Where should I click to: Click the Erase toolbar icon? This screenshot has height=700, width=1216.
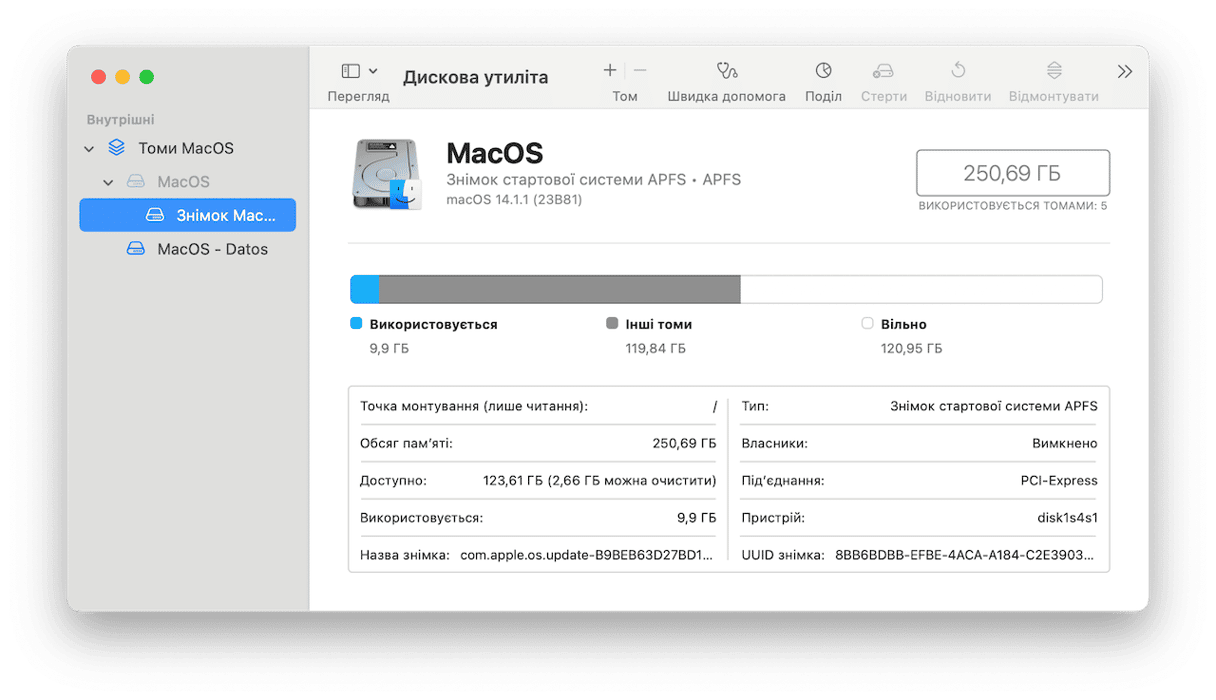883,71
